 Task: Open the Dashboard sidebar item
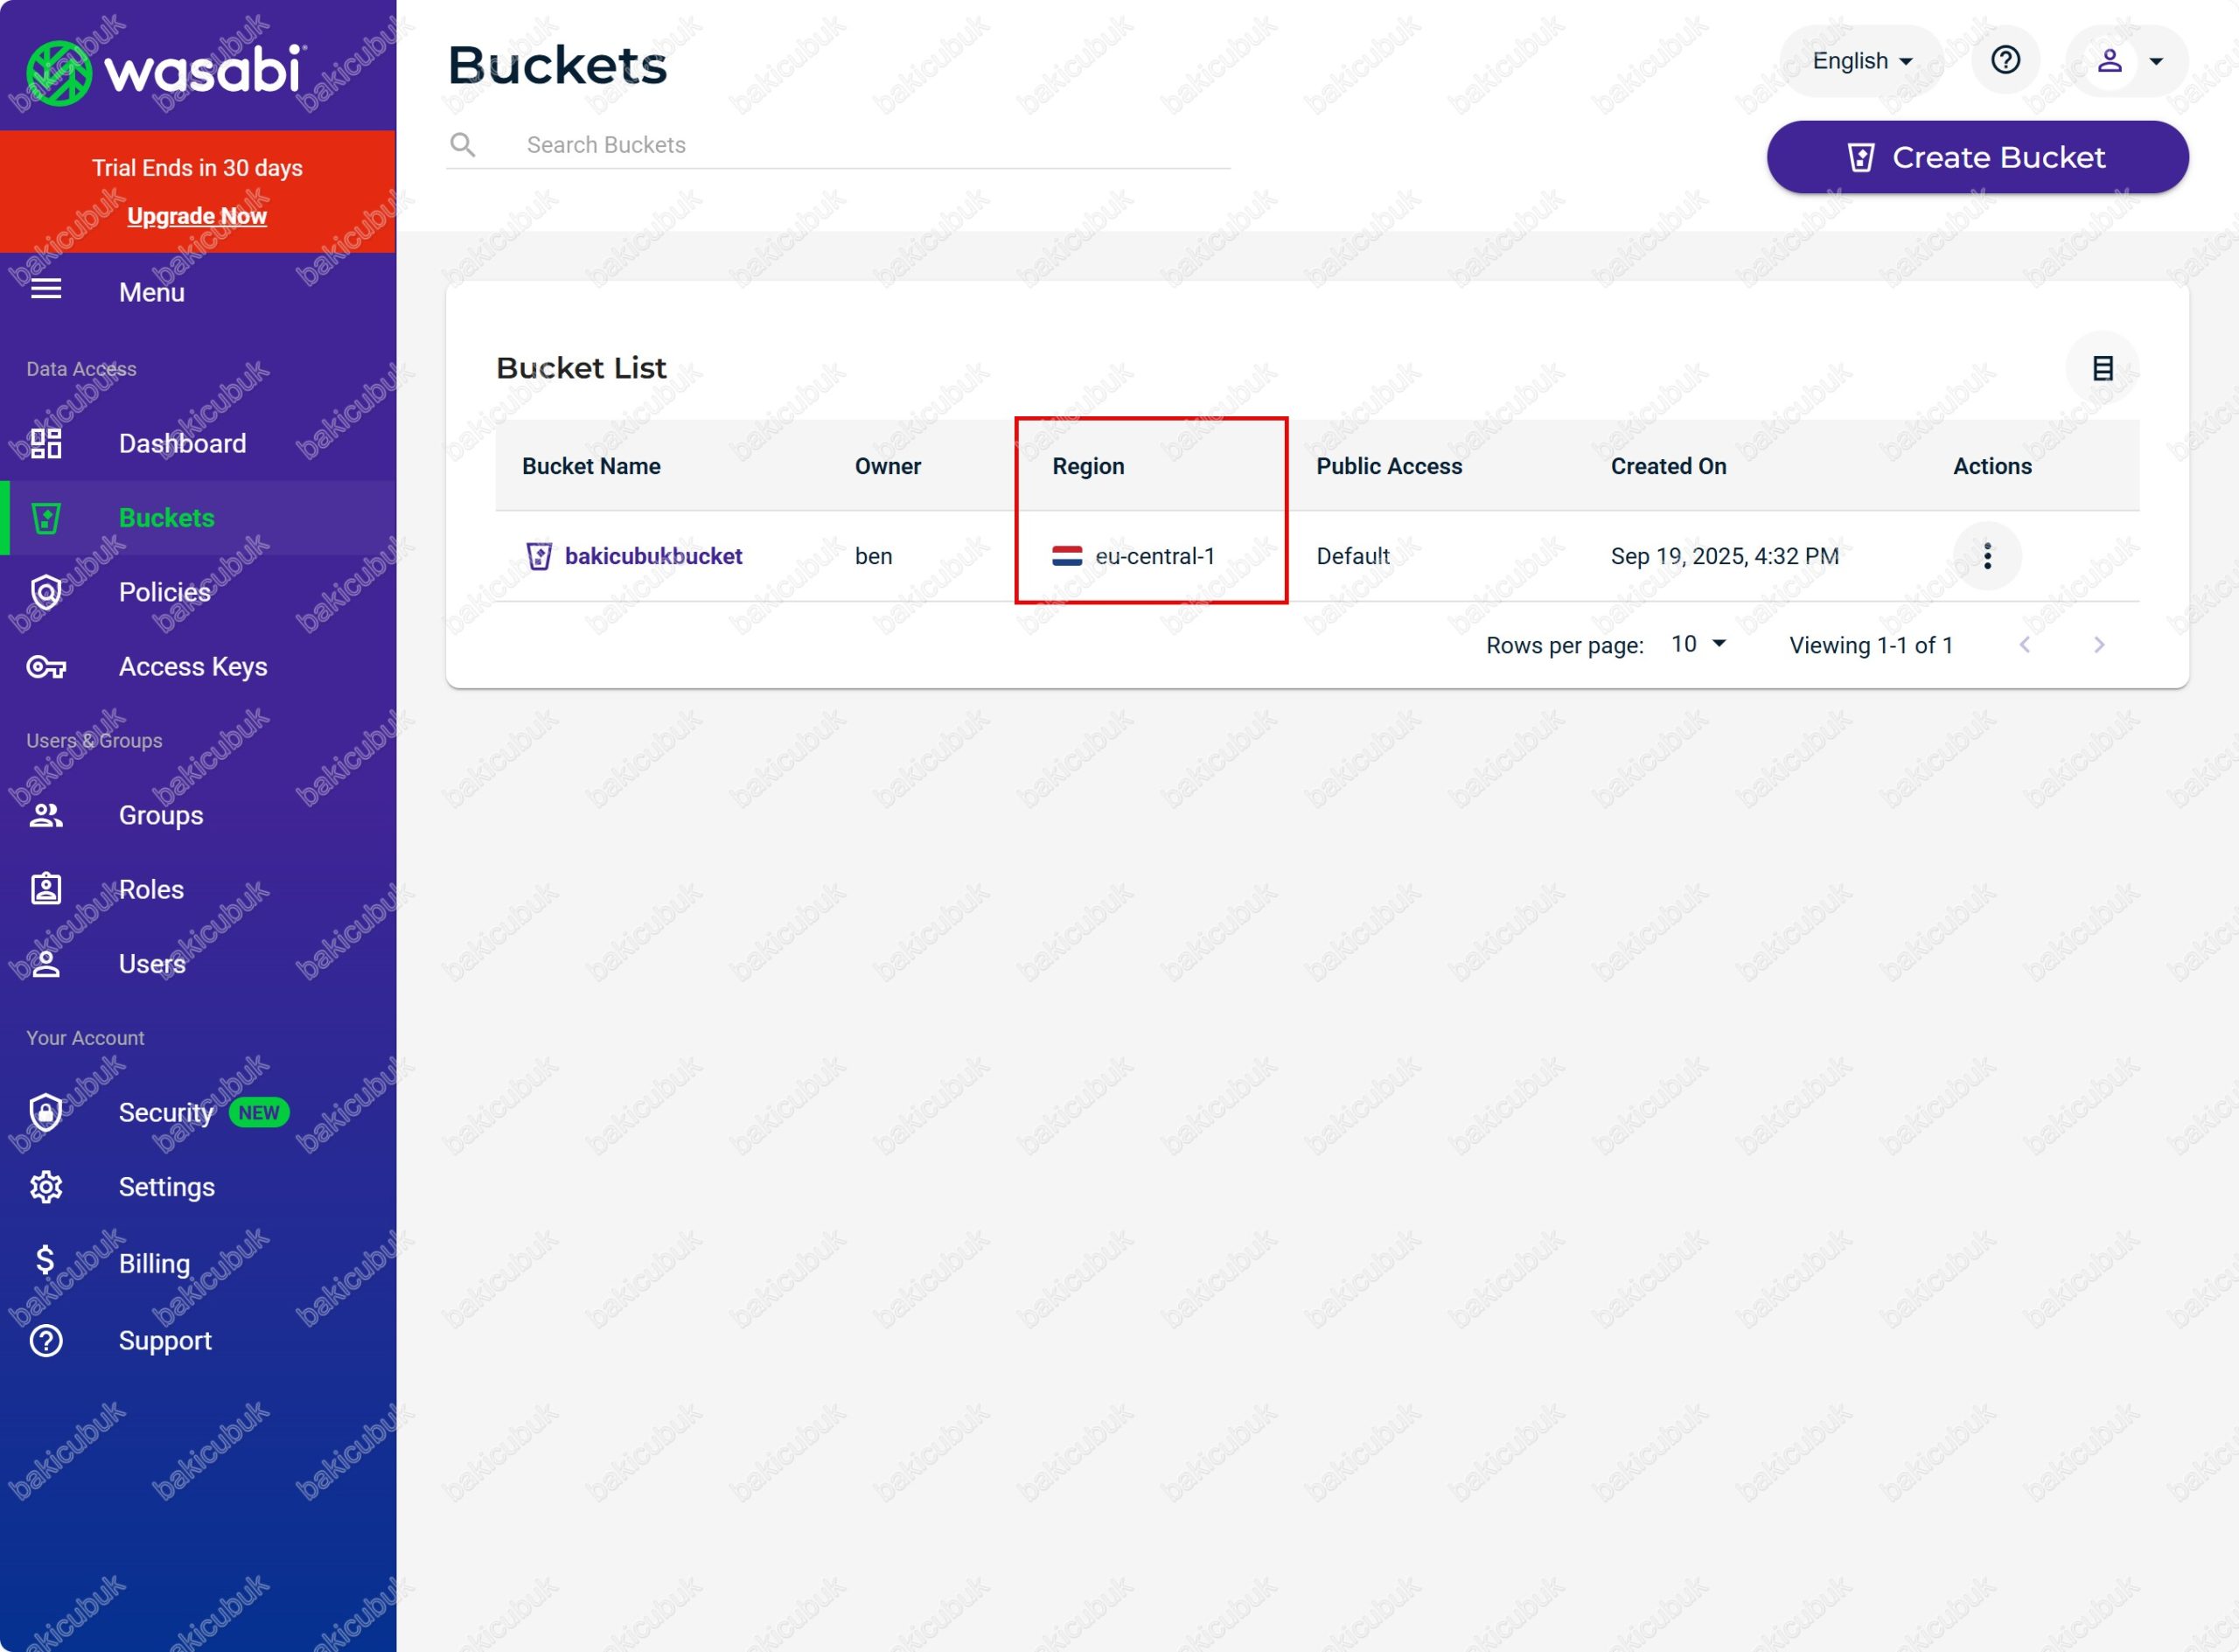coord(182,443)
